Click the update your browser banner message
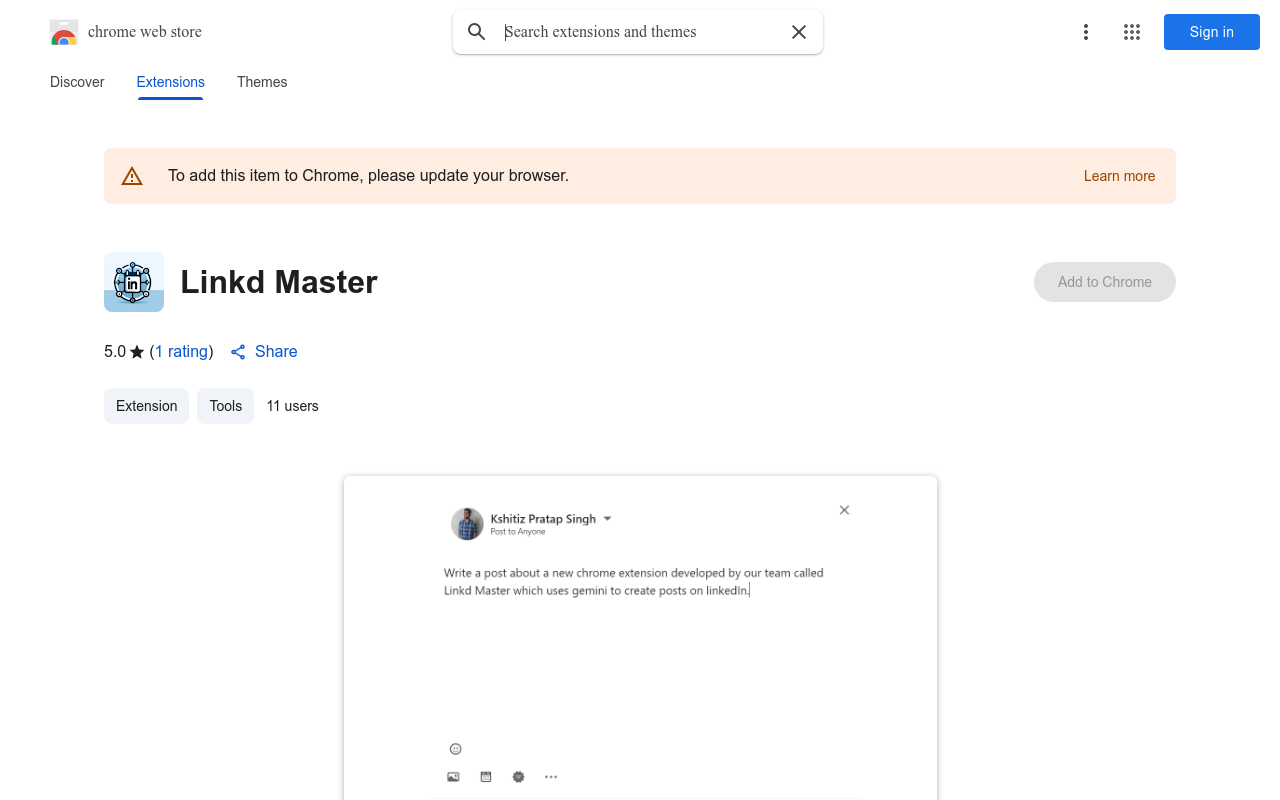 (368, 176)
